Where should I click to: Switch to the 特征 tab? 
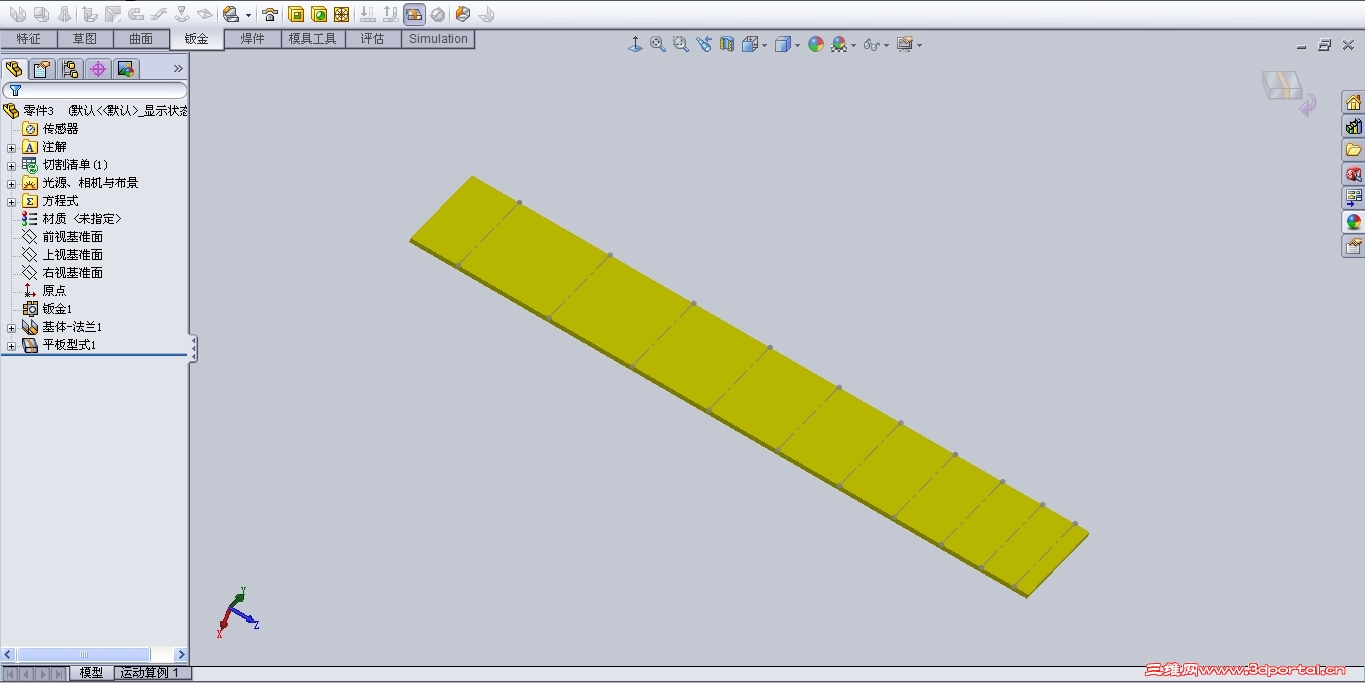point(29,39)
